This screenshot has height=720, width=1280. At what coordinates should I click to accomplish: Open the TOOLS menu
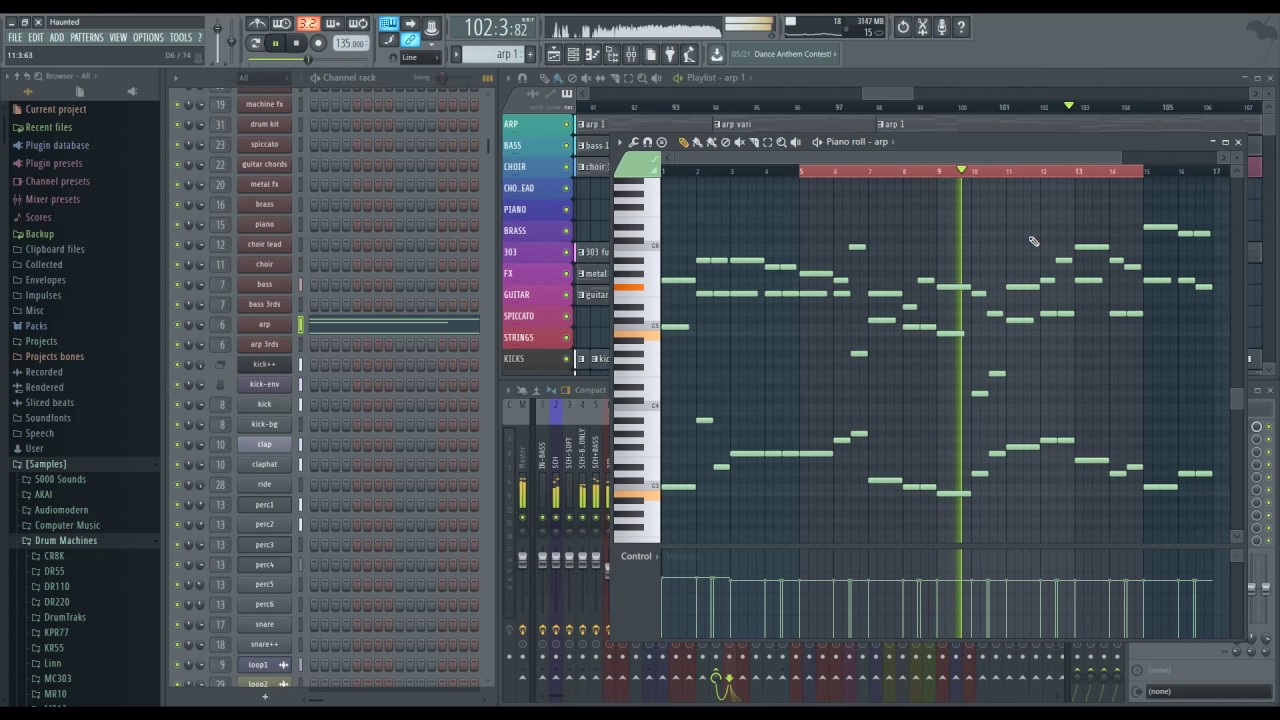click(181, 38)
